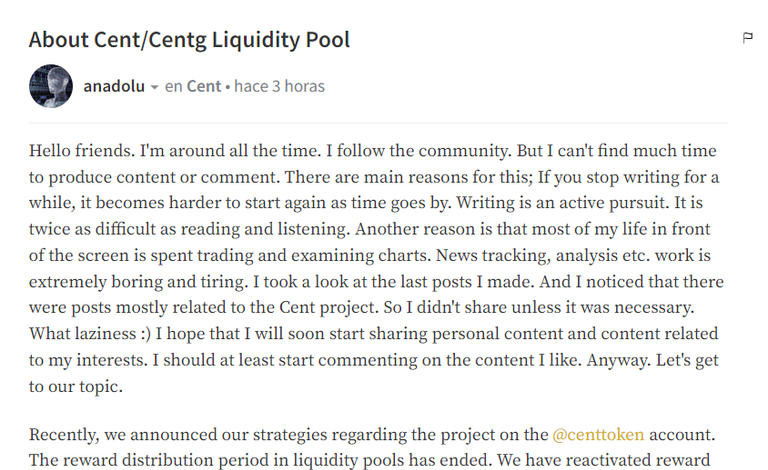Click the words 'twice as difficult'
This screenshot has width=768, height=470.
click(x=93, y=229)
